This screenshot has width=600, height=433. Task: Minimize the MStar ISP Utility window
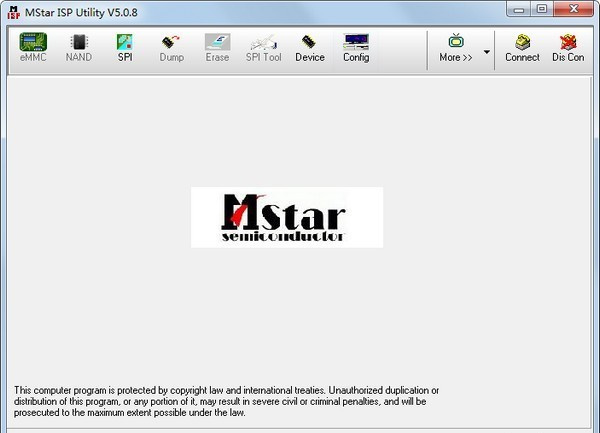tap(519, 9)
